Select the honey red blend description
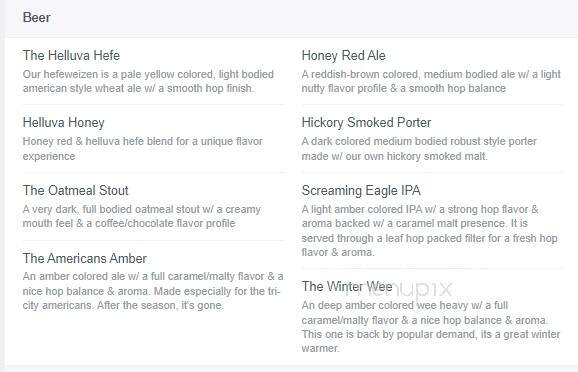Viewport: 578px width, 372px height. [x=143, y=149]
